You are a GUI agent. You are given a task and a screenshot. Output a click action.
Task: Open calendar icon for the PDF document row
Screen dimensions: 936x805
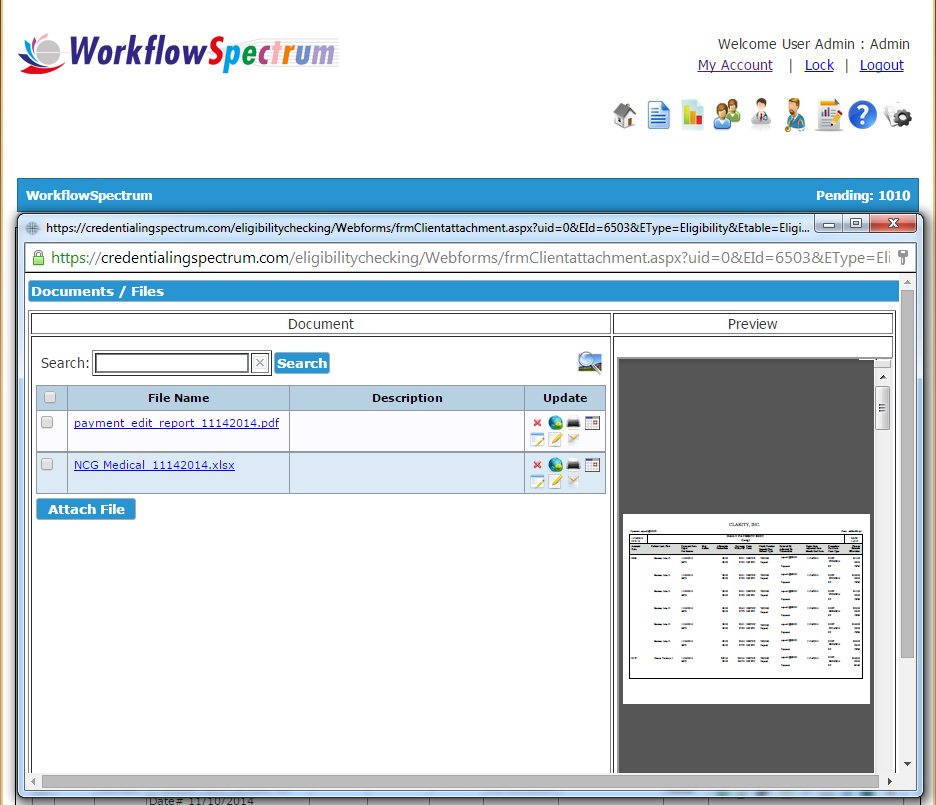[592, 423]
